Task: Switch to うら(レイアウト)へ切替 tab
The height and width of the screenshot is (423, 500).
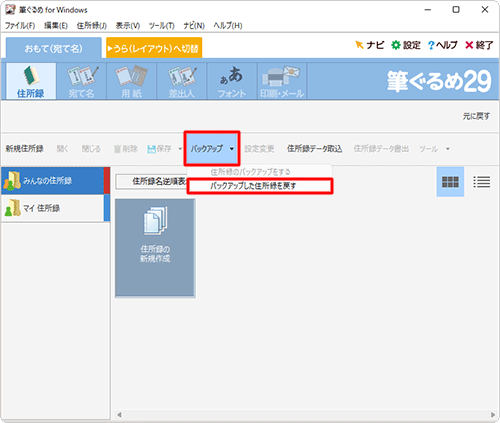Action: tap(154, 49)
